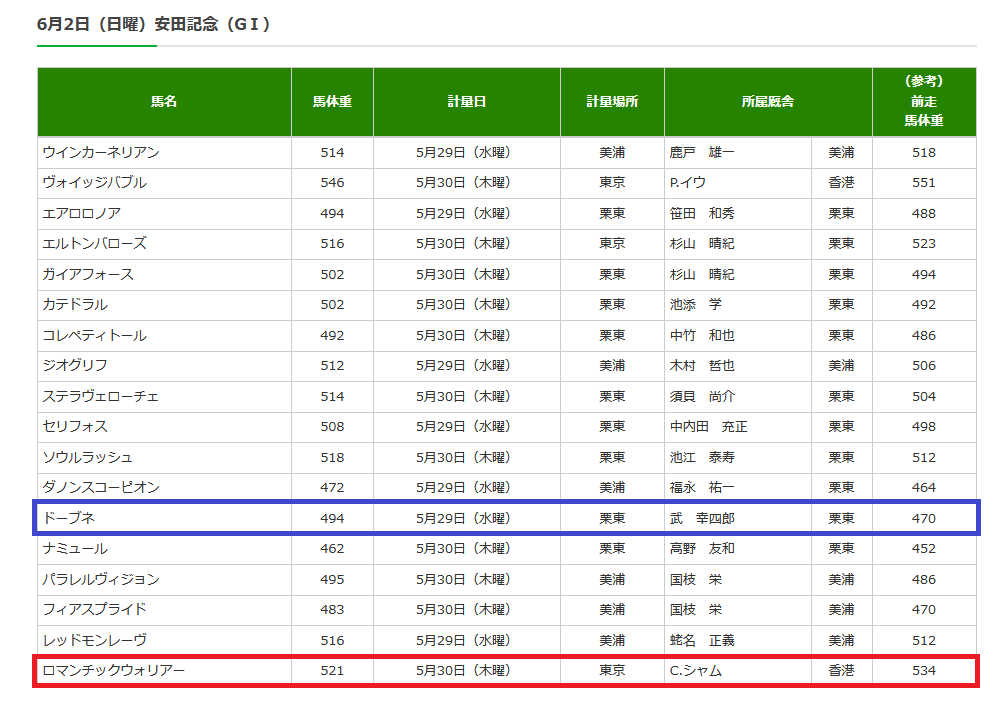Select horse name ドーブネ

tap(68, 518)
